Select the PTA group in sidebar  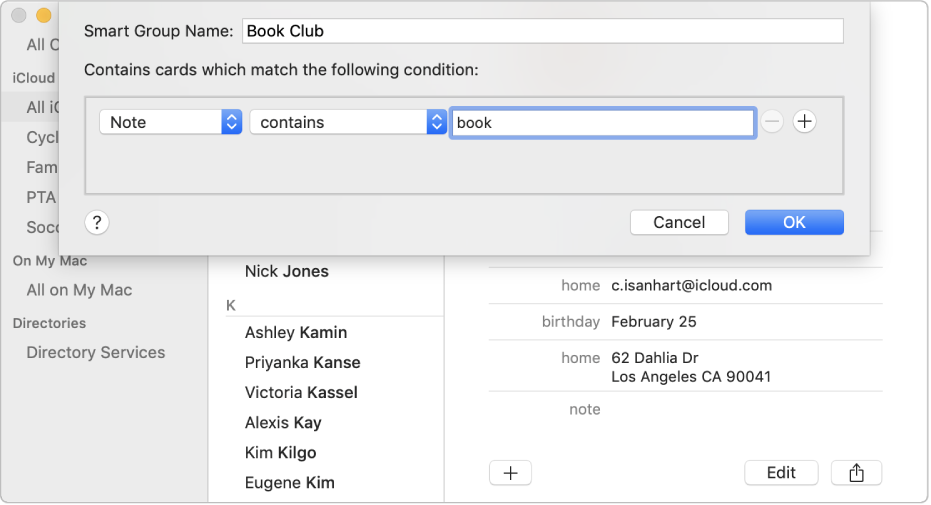click(41, 198)
